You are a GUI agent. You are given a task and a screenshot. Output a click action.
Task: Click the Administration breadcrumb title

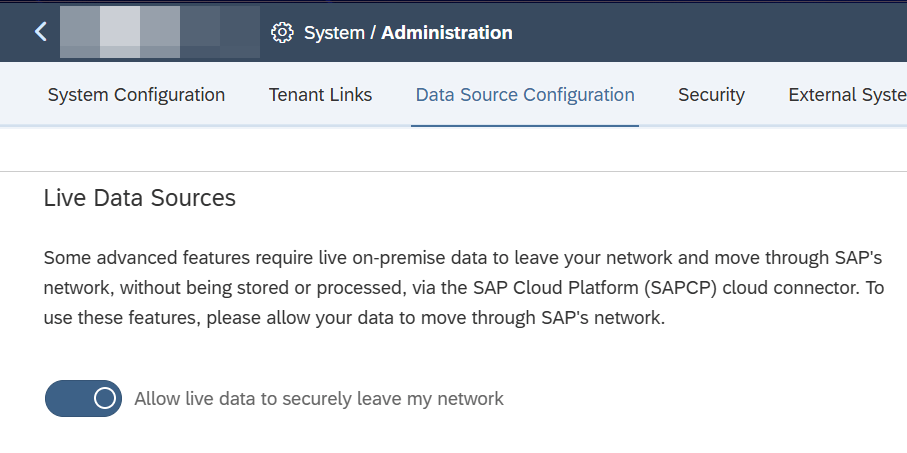pyautogui.click(x=447, y=33)
